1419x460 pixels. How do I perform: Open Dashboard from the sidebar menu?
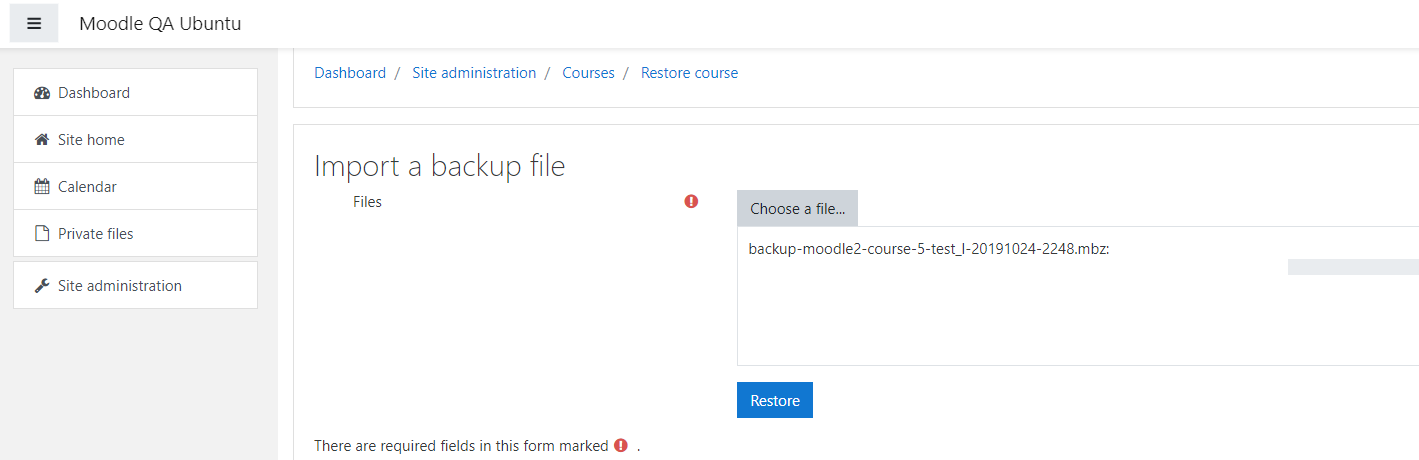tap(135, 92)
